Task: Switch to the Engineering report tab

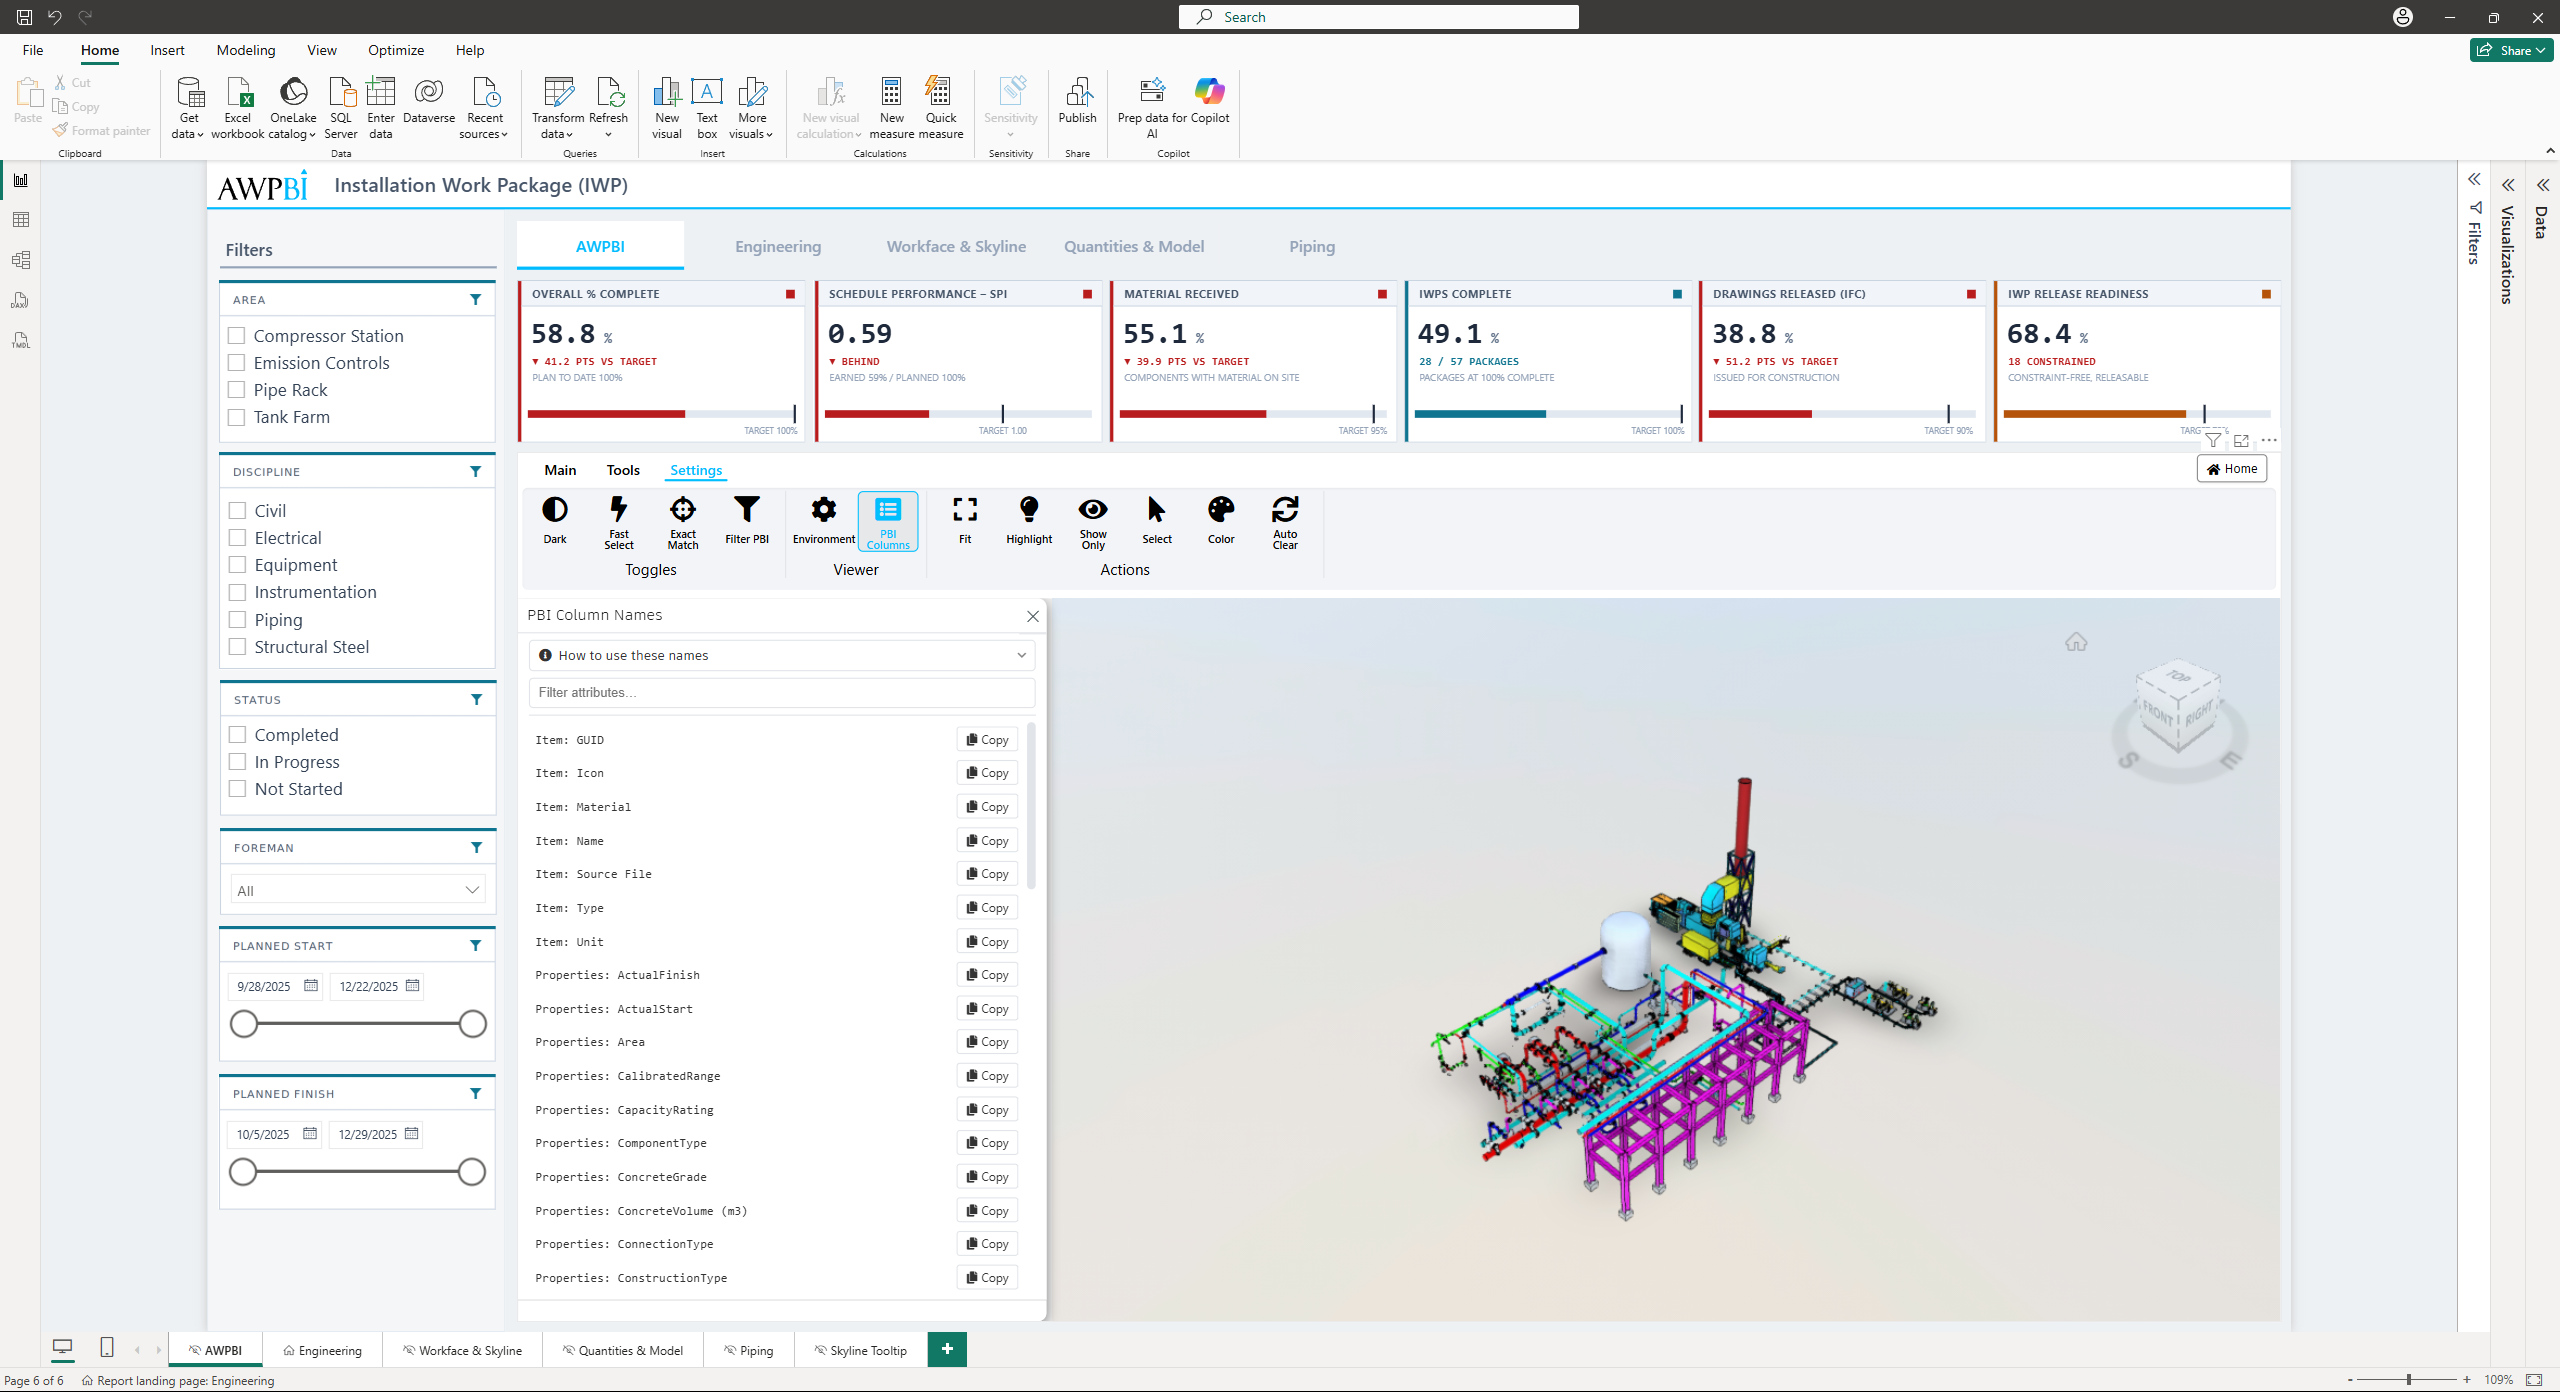Action: (x=778, y=247)
